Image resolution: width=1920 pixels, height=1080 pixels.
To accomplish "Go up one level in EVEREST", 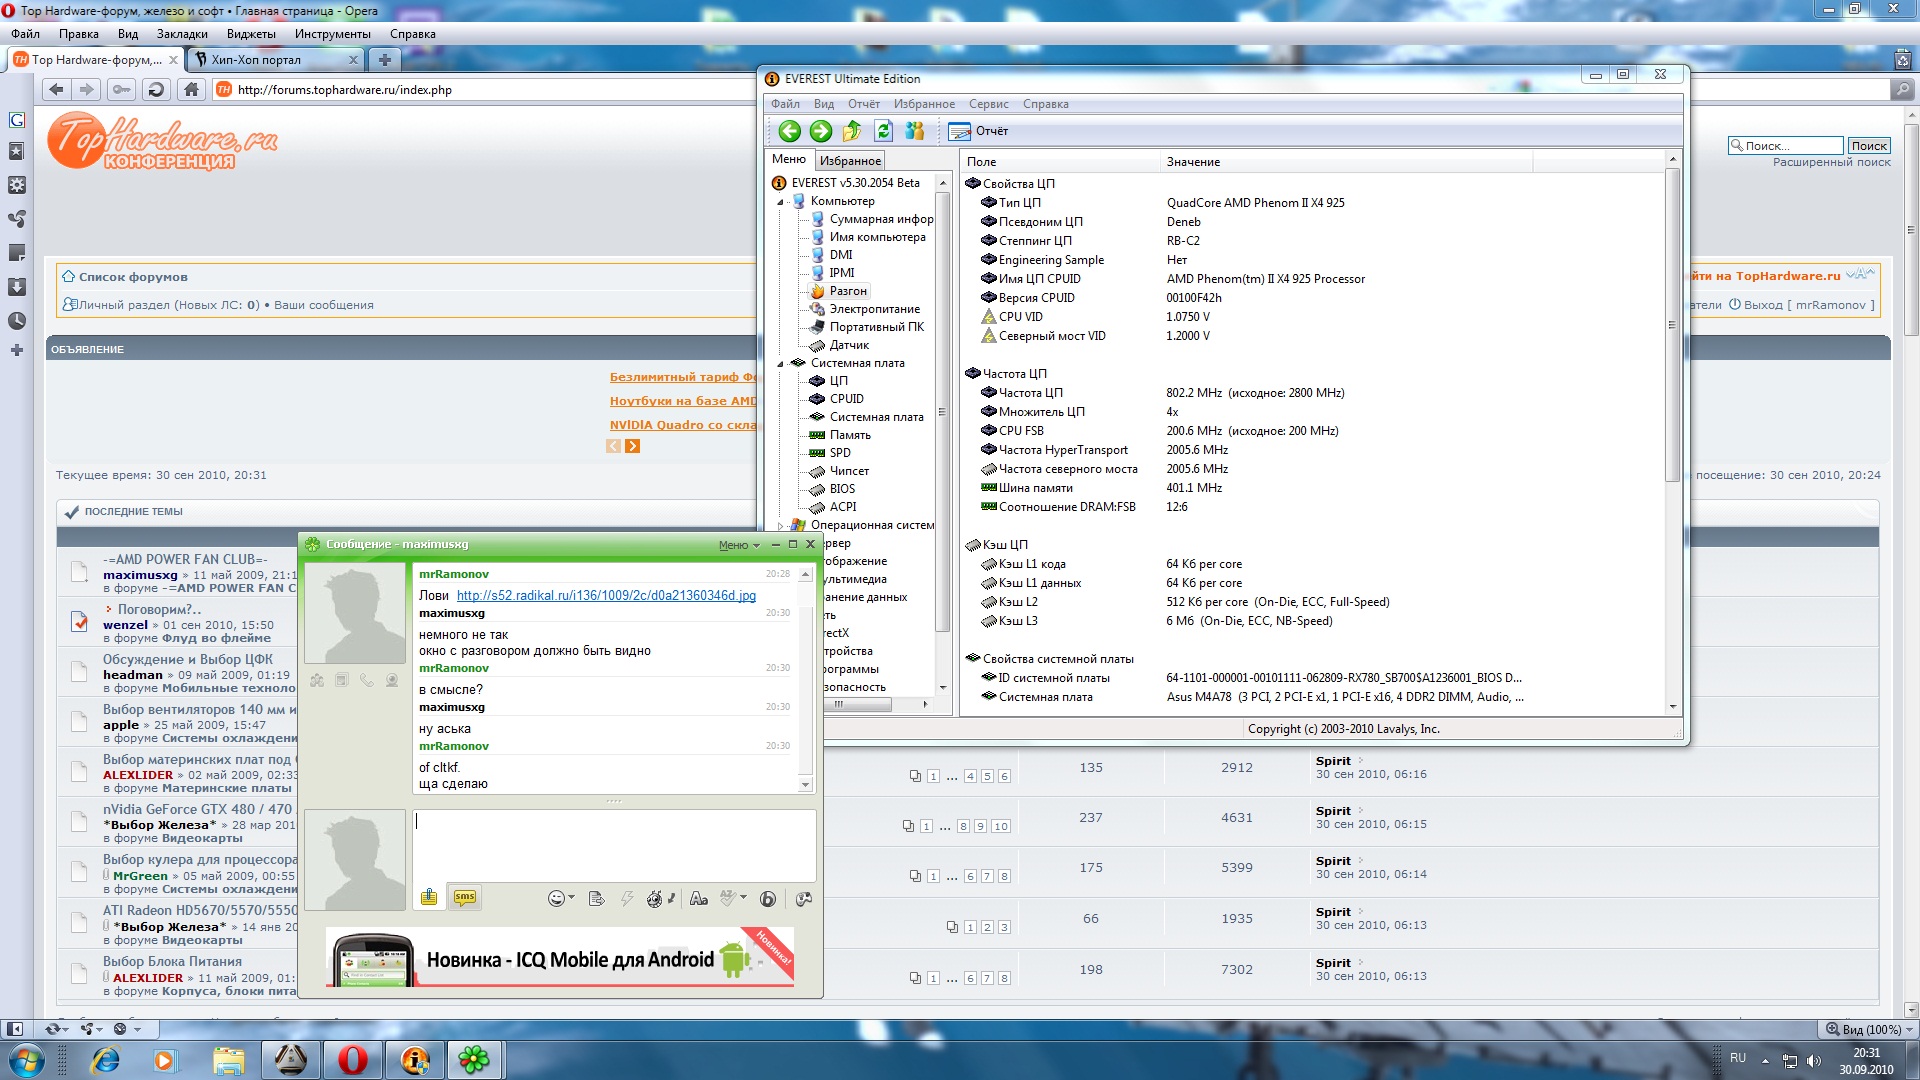I will [x=852, y=131].
